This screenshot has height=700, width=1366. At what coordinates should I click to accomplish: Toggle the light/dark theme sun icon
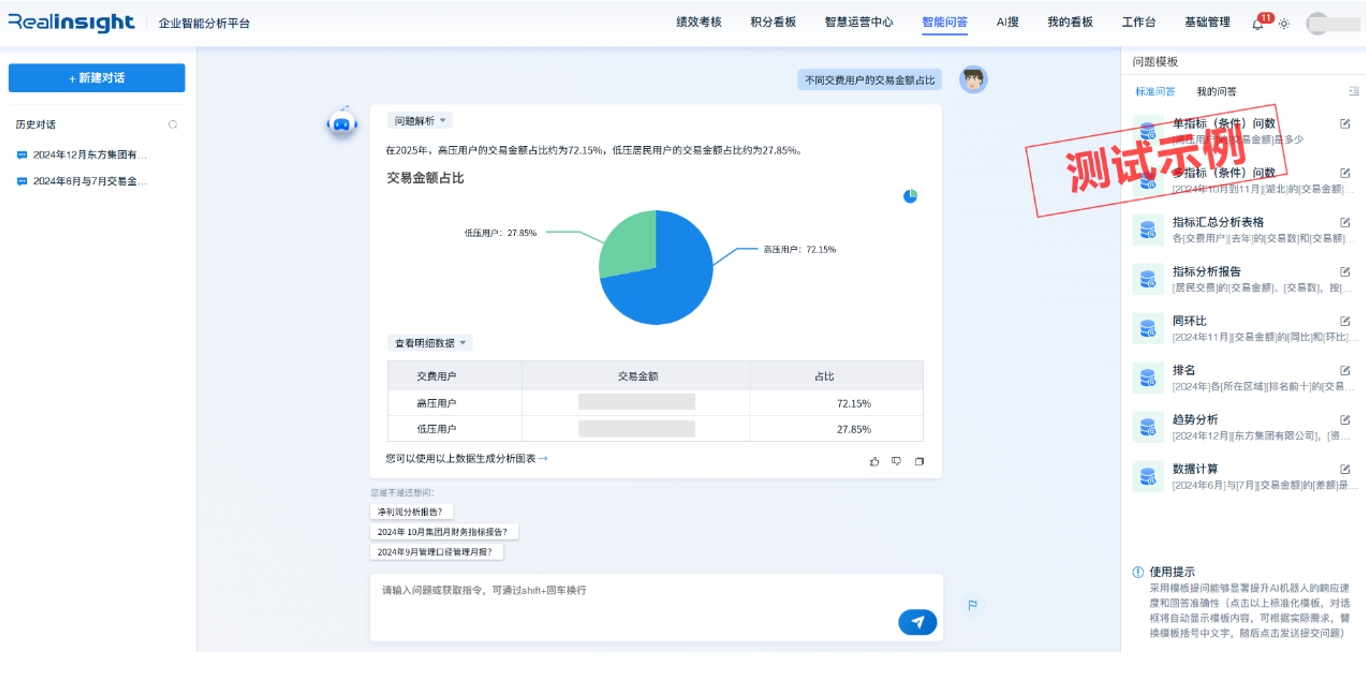(1284, 24)
